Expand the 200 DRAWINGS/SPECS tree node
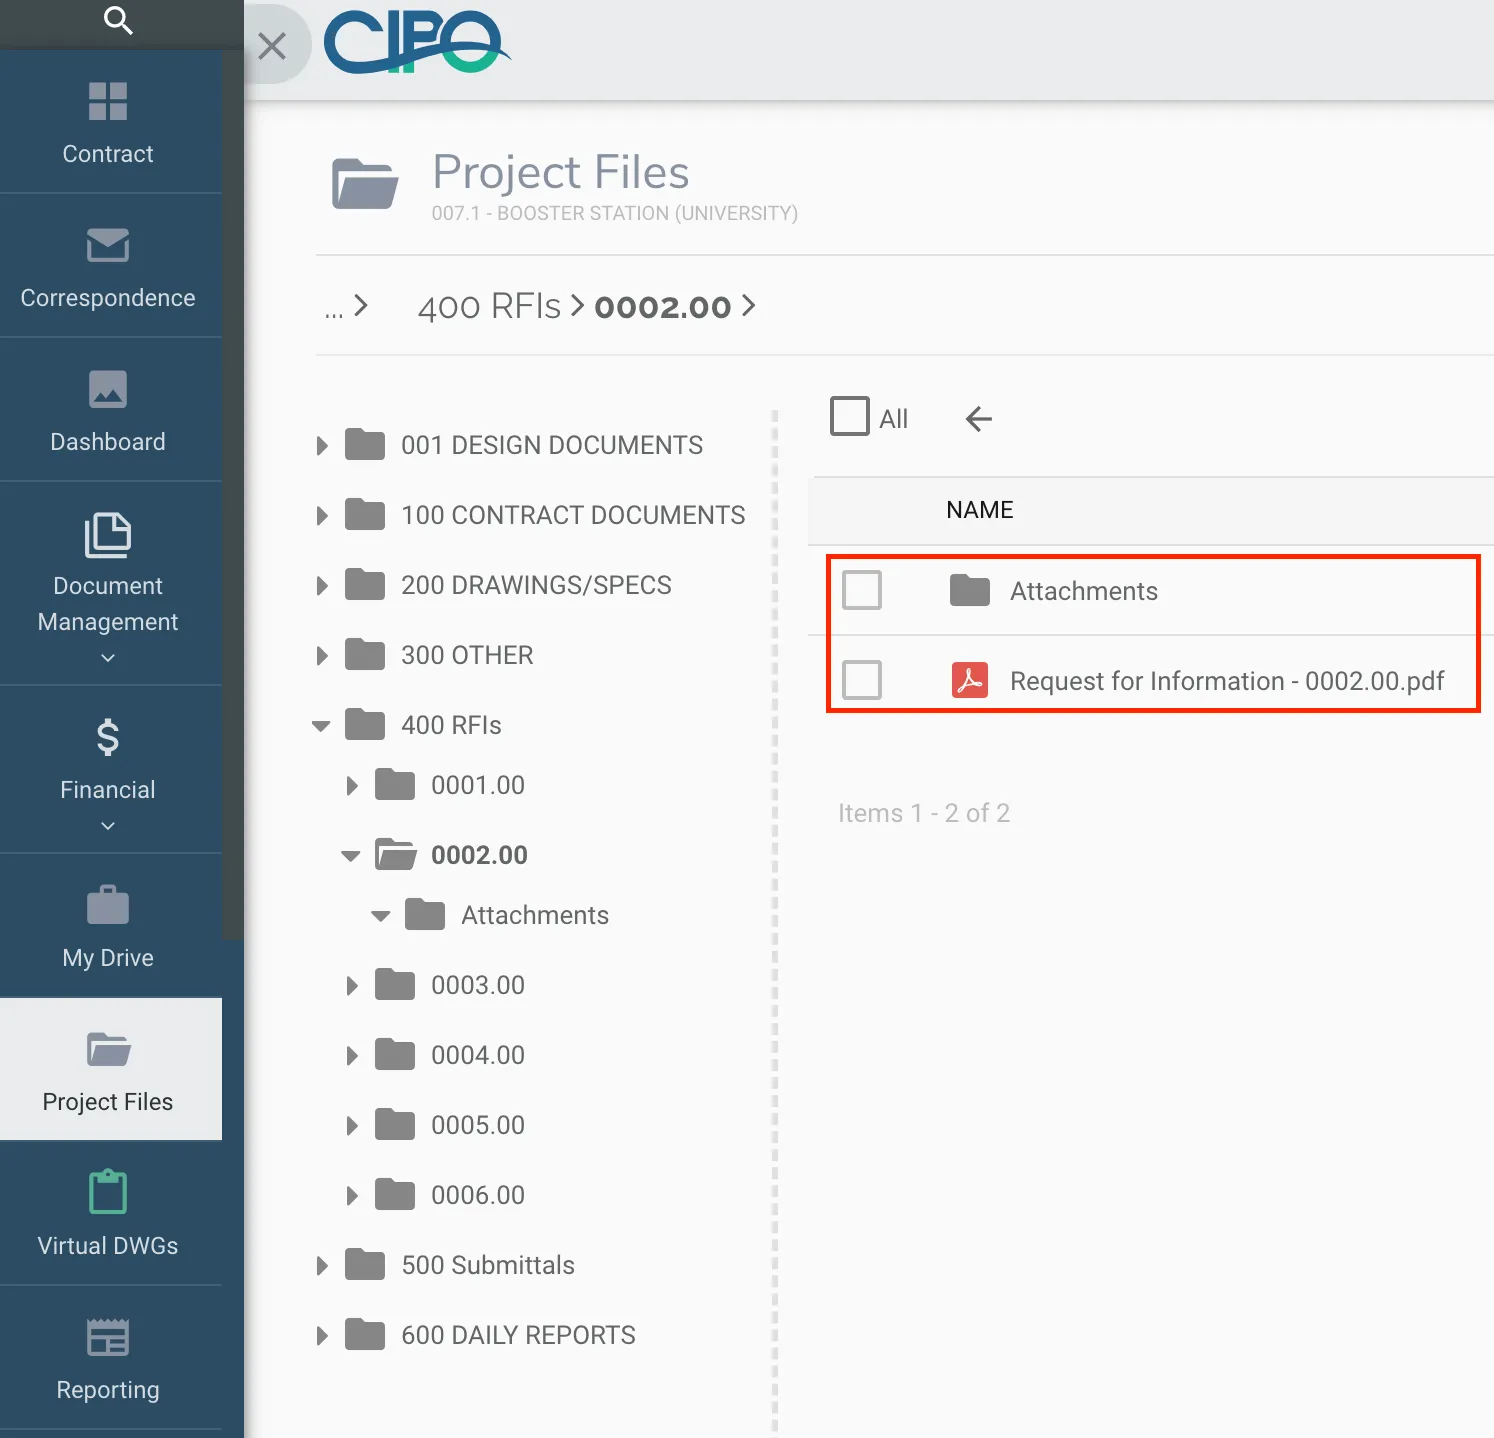The width and height of the screenshot is (1494, 1438). [322, 586]
